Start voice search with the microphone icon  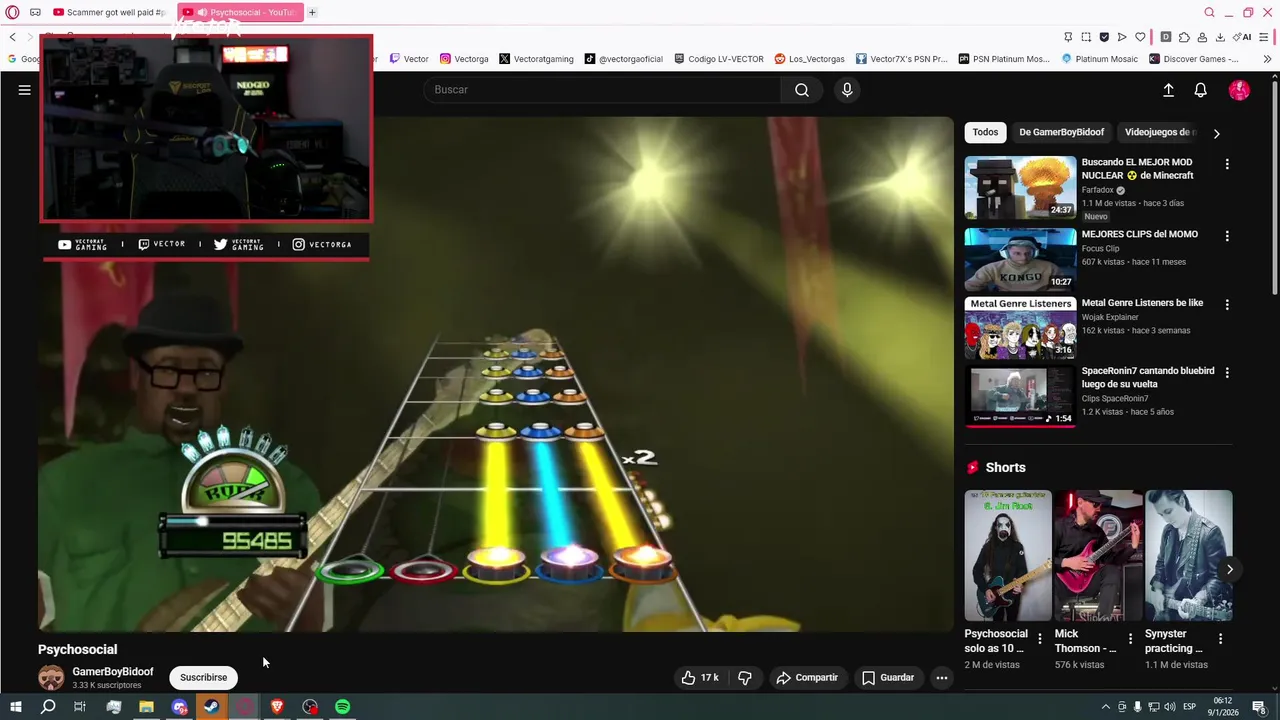point(847,90)
